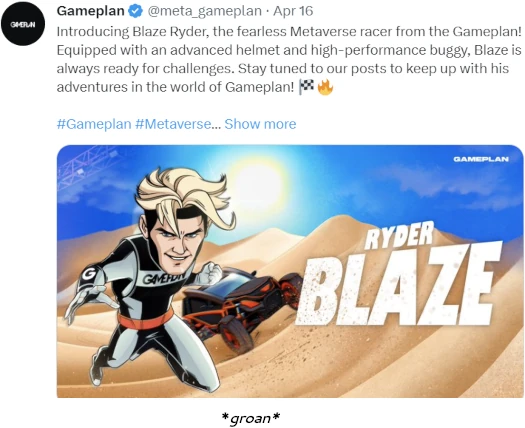Click the *groan* caption text
525x428 pixels.
click(x=251, y=418)
